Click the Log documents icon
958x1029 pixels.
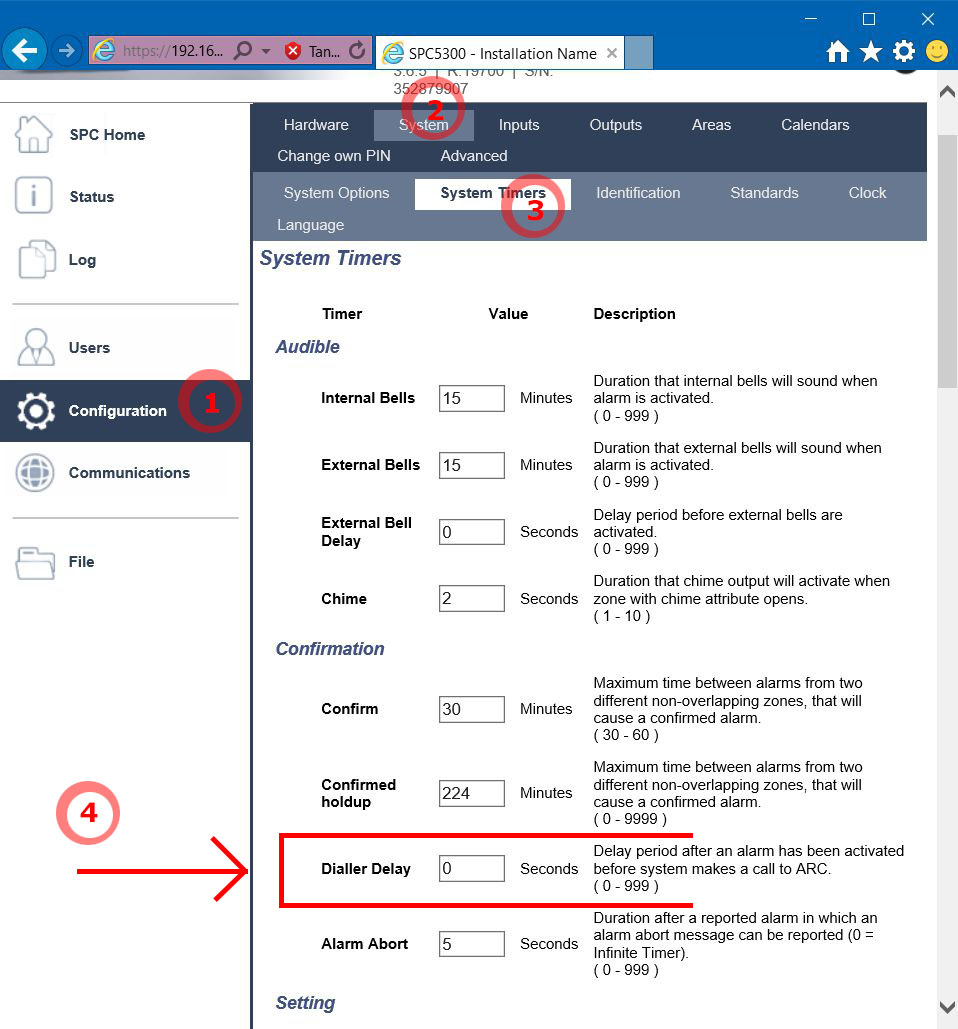coord(36,260)
